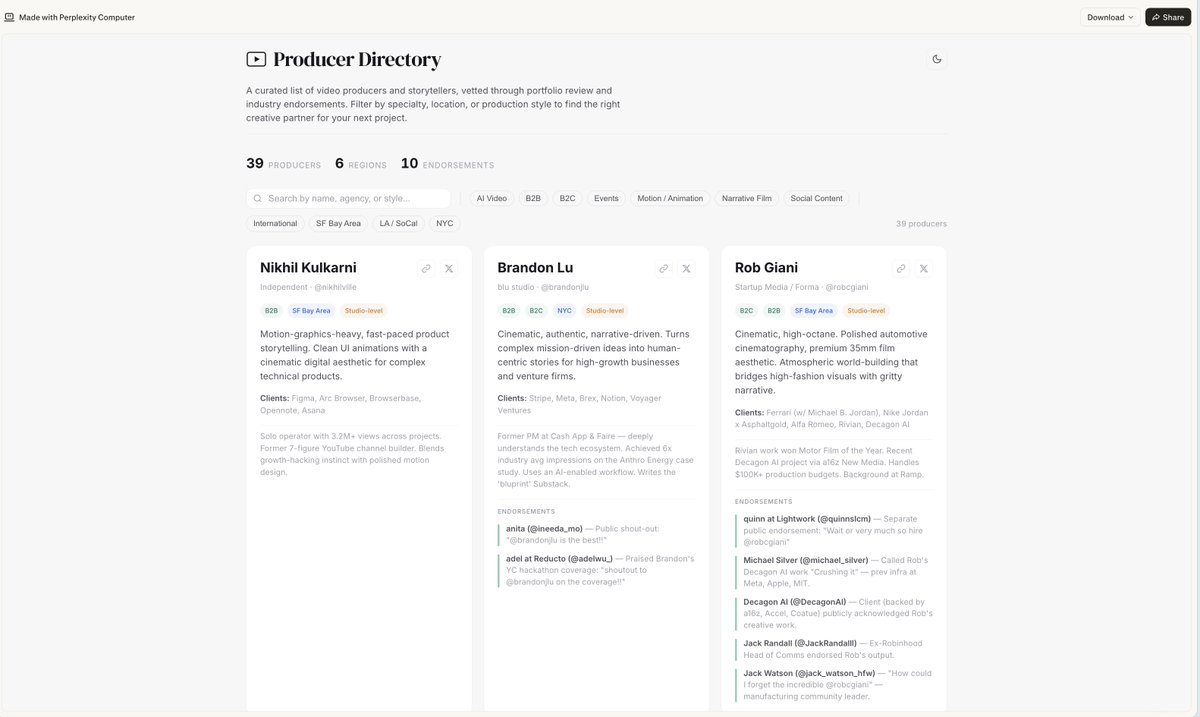This screenshot has height=717, width=1200.
Task: Click Brandon Lu's NYC tag
Action: [x=564, y=311]
